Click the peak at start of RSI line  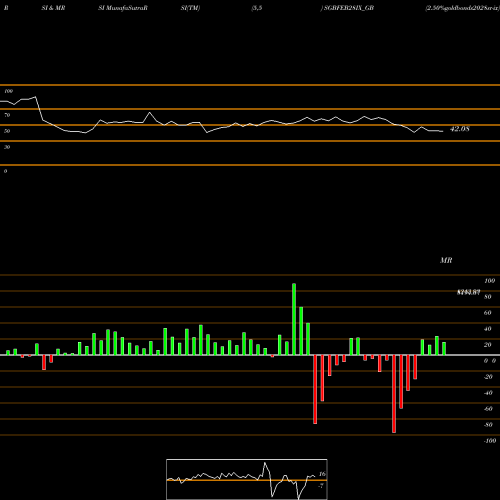coord(35,97)
